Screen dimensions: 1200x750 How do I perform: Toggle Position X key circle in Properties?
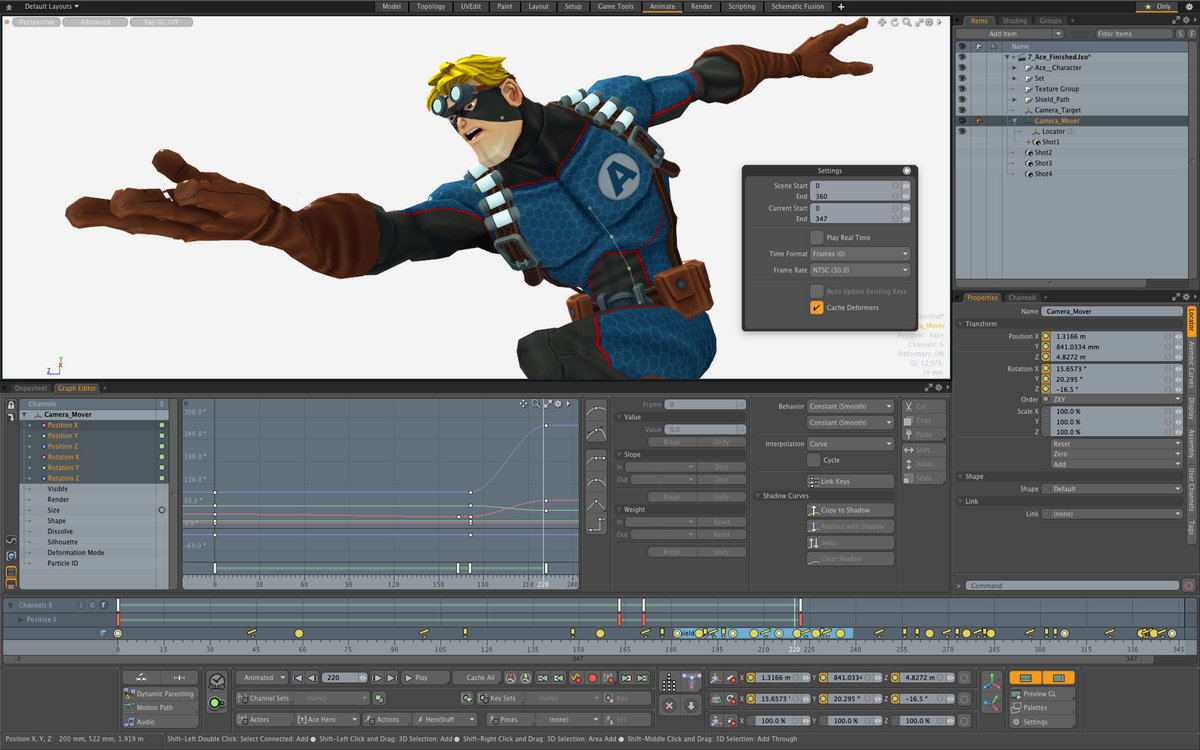tap(1046, 337)
